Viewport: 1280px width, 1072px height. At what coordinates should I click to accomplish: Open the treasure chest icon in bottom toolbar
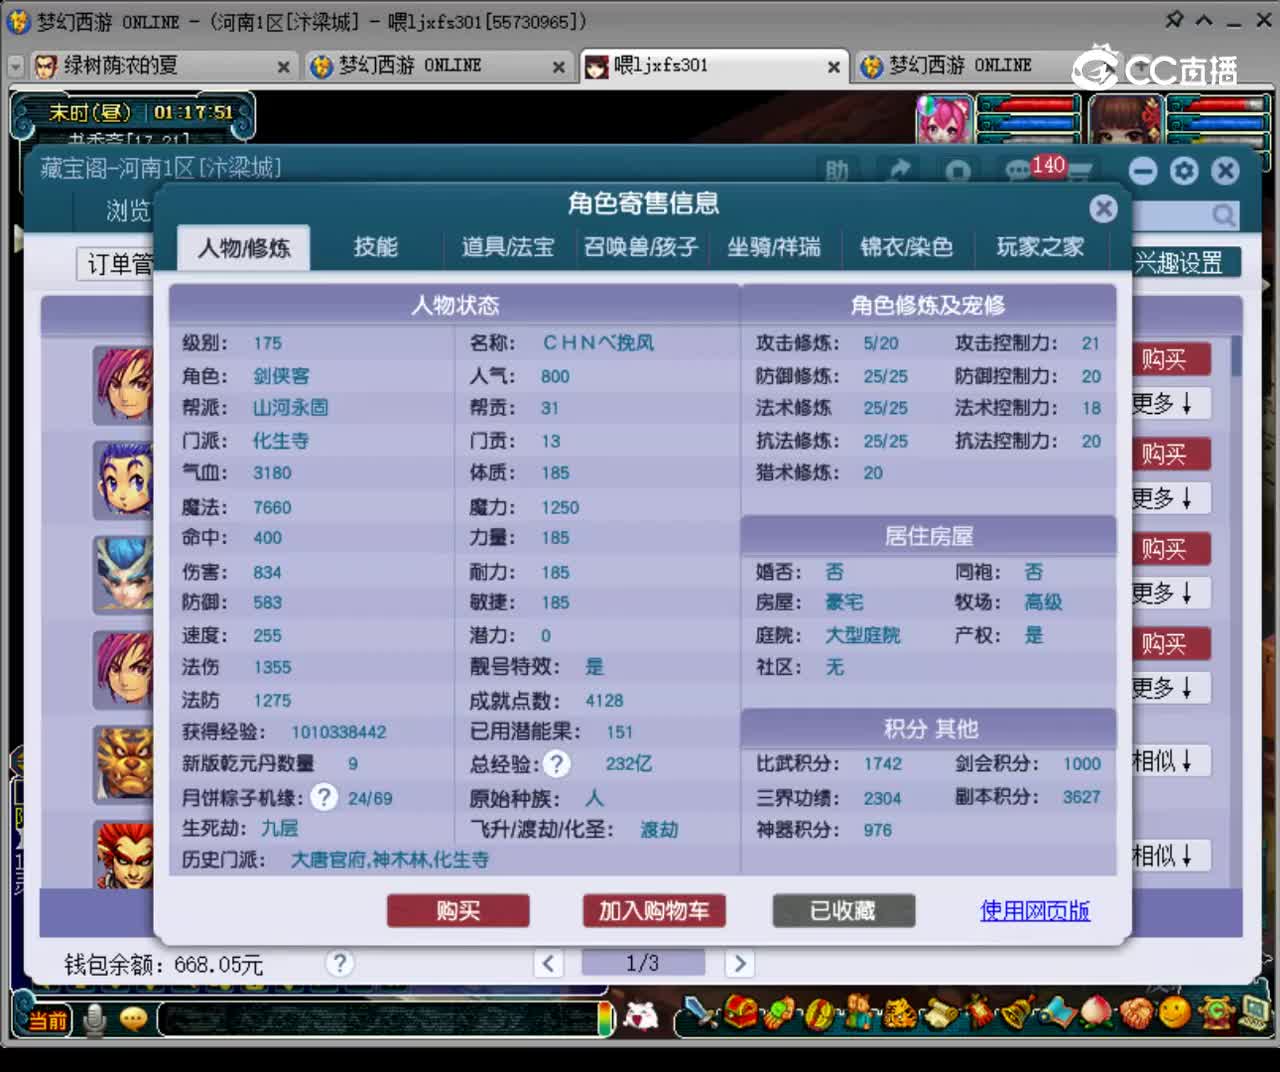741,1015
